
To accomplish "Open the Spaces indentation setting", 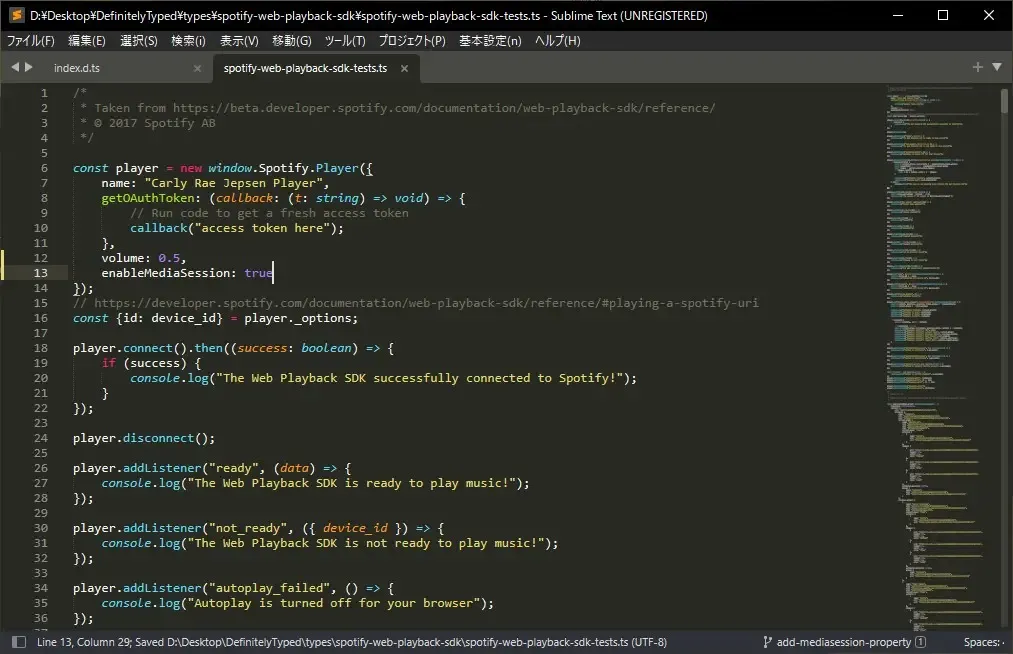I will coord(984,642).
